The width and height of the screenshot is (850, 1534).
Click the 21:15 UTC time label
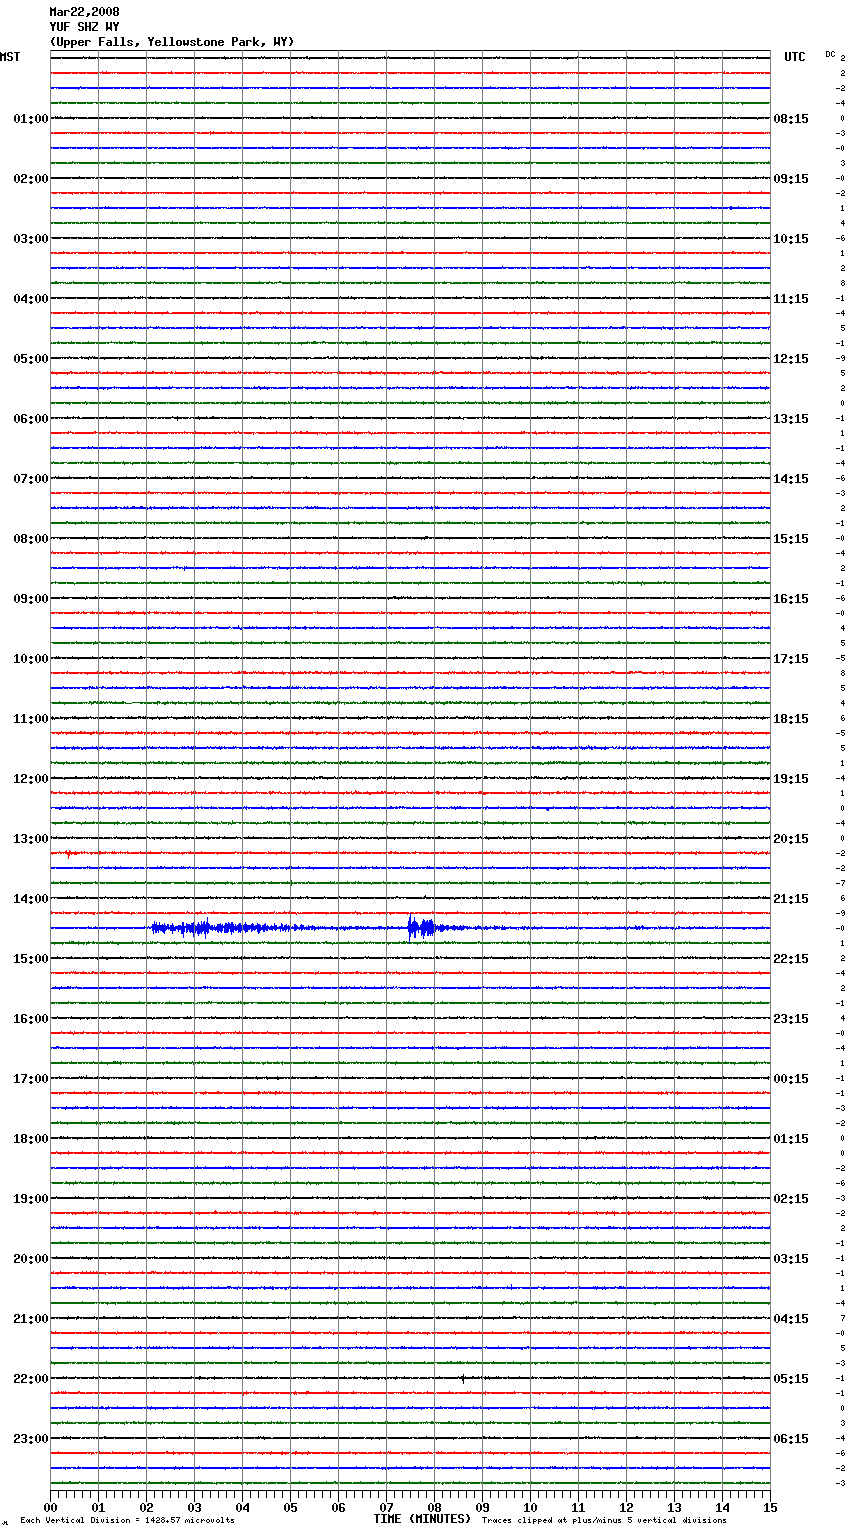coord(791,899)
